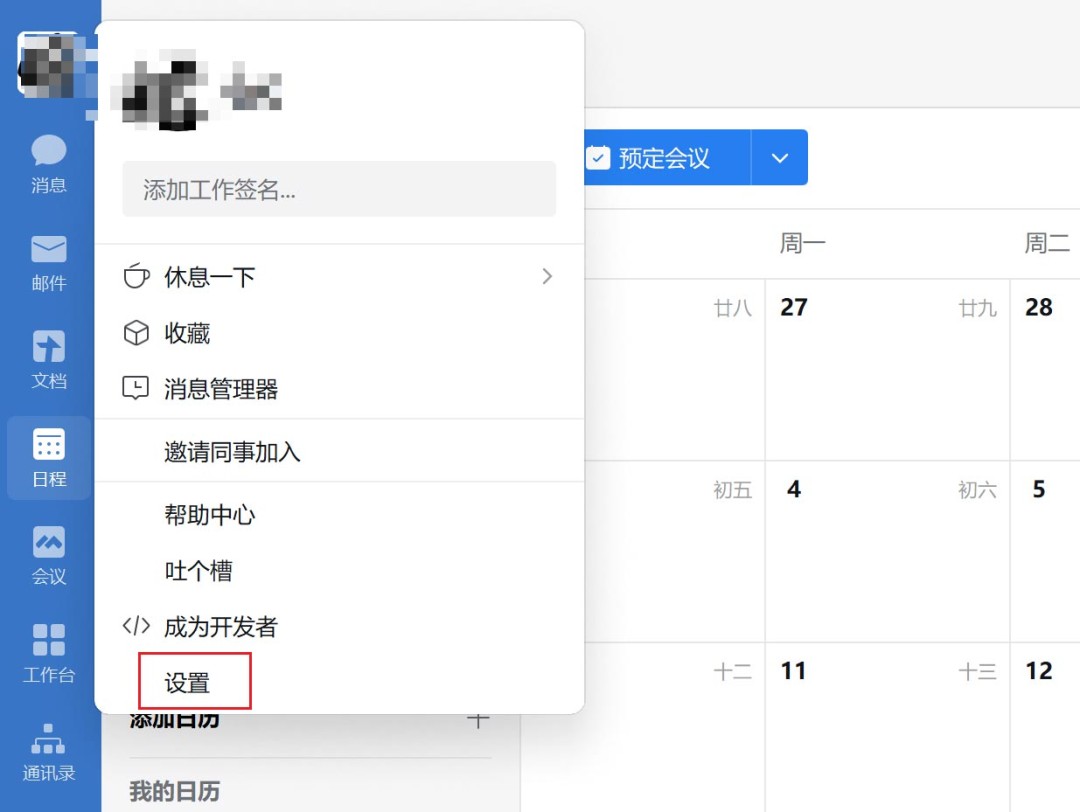
Task: Open 吐个槽 feedback entry
Action: click(195, 570)
